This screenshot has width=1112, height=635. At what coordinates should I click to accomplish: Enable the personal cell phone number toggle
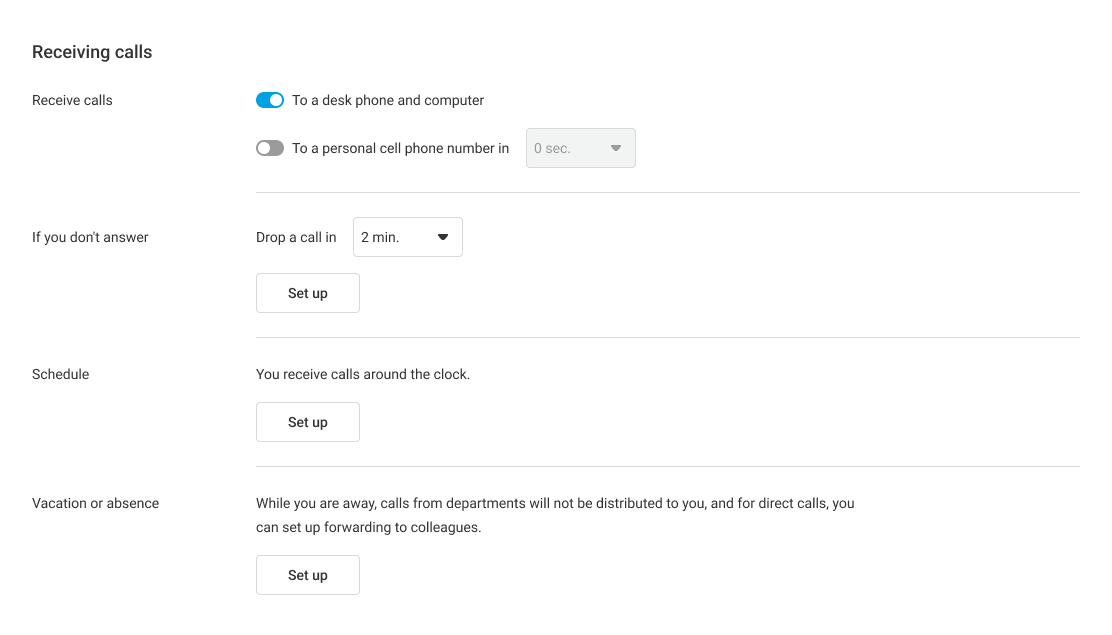pyautogui.click(x=270, y=148)
